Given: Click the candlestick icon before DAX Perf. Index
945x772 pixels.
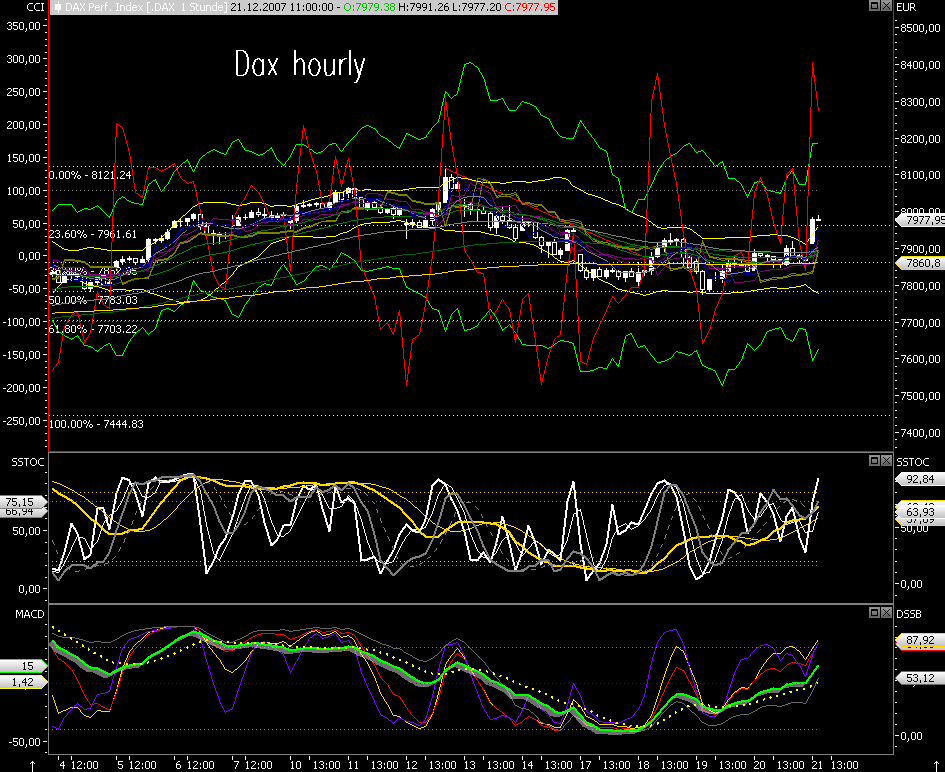Looking at the screenshot, I should click(58, 7).
